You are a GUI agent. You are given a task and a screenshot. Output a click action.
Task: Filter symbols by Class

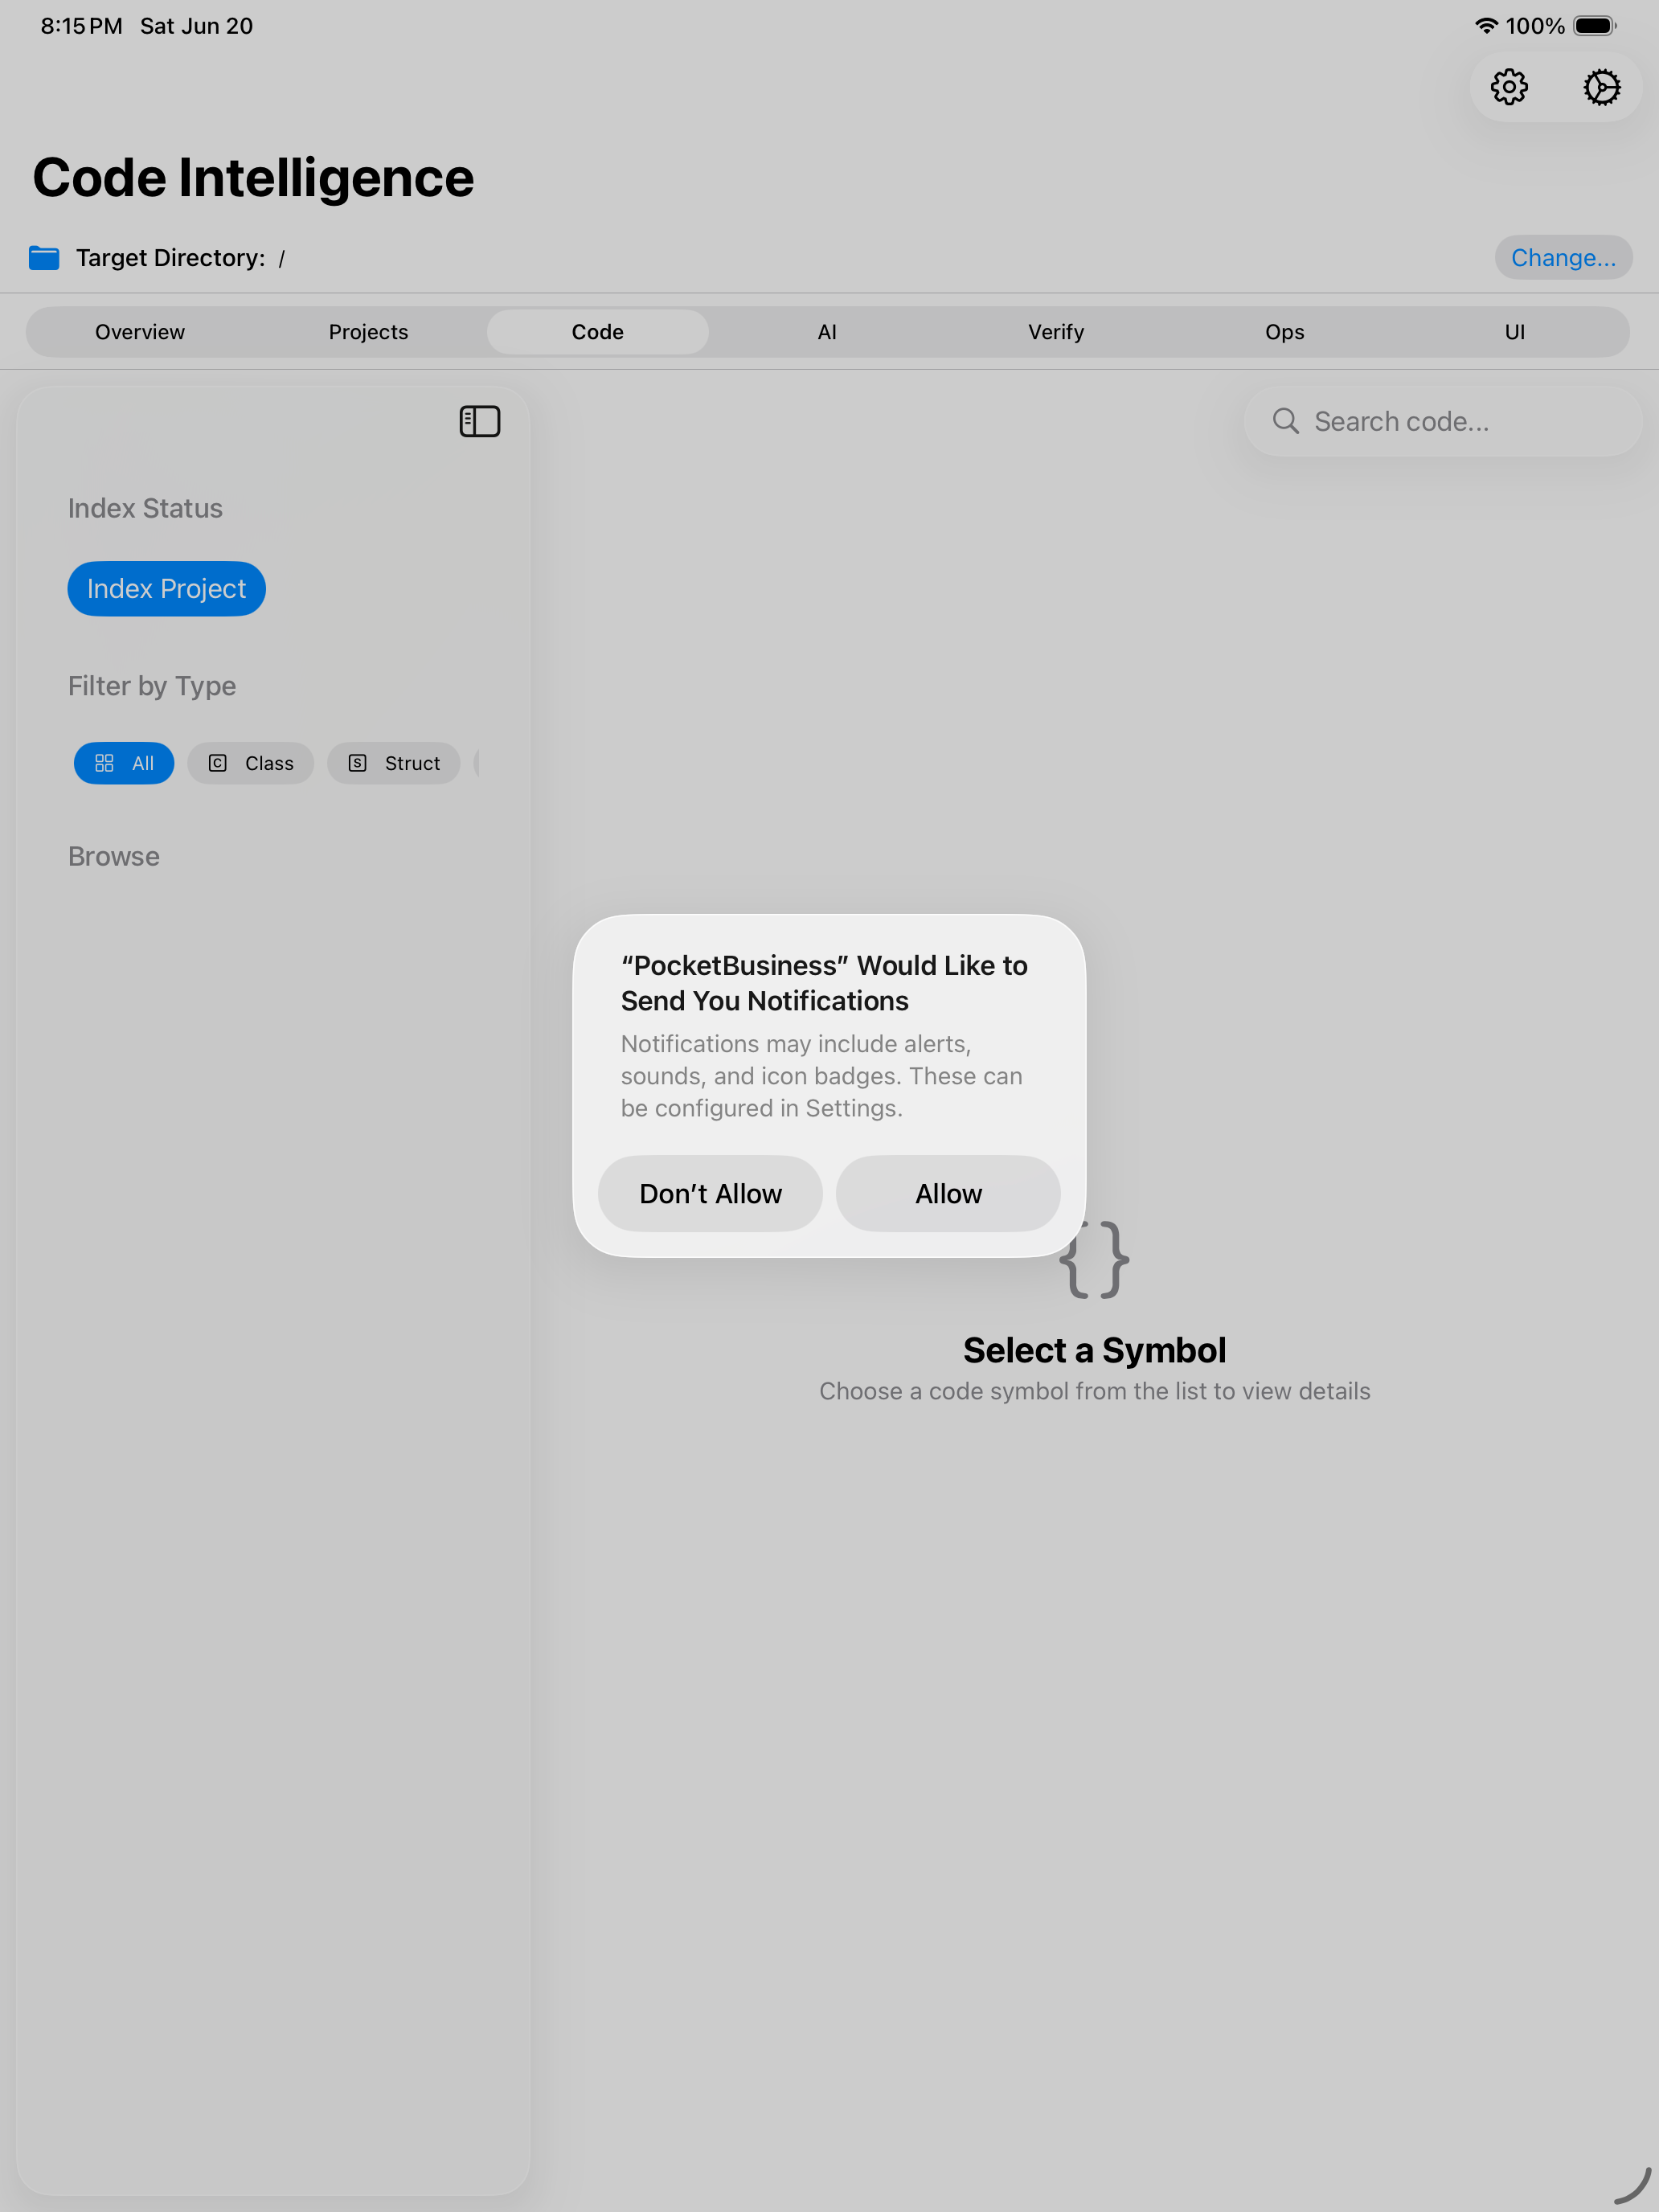251,763
